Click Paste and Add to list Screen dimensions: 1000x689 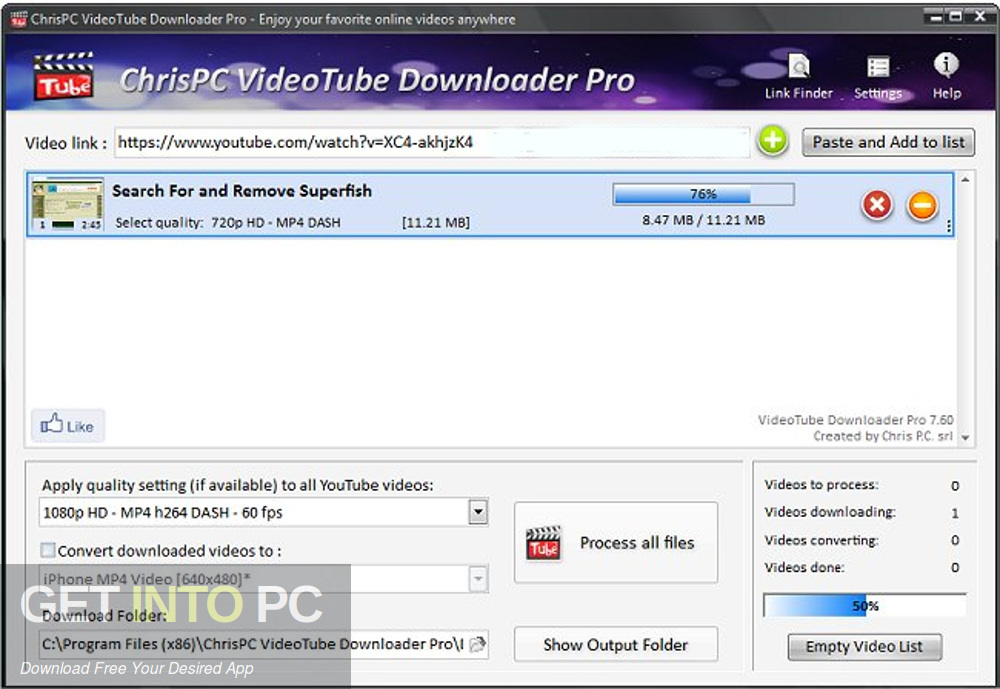[x=888, y=142]
